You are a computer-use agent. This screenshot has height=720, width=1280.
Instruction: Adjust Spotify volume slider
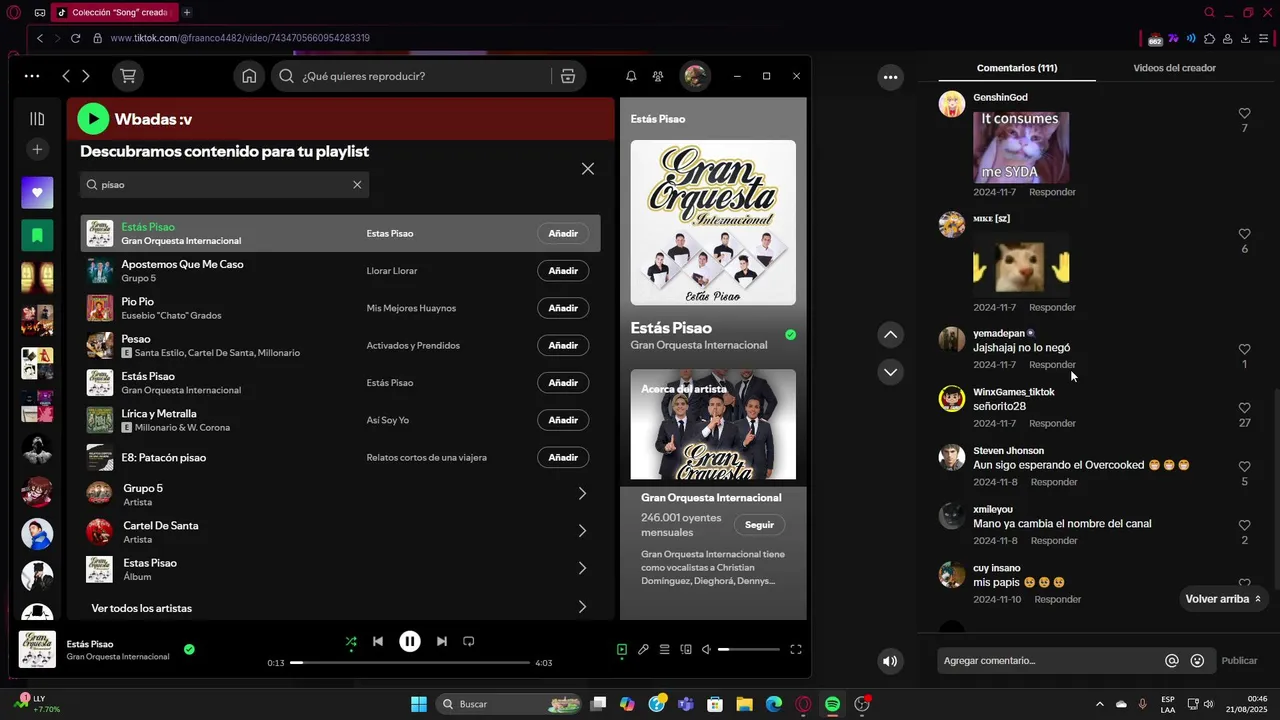click(748, 650)
